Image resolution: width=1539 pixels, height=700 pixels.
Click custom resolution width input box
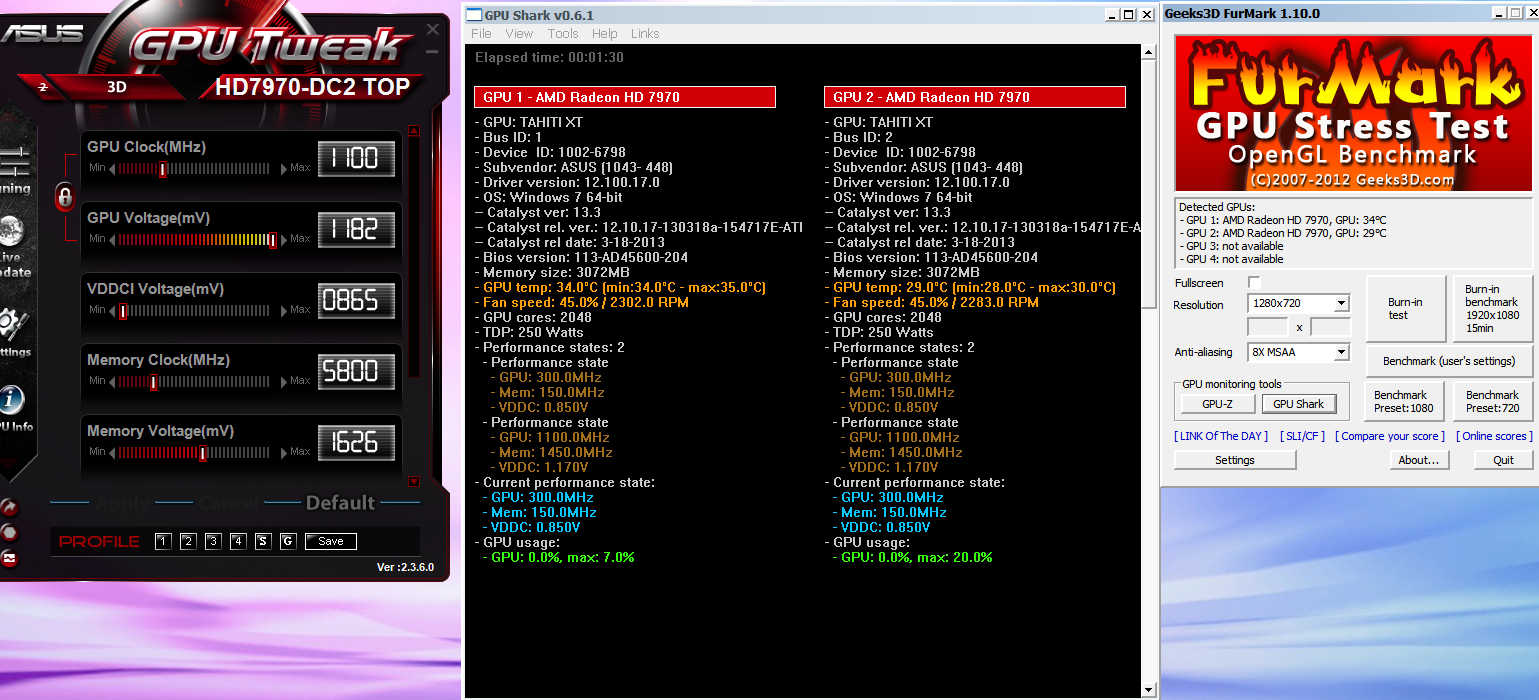click(1267, 327)
